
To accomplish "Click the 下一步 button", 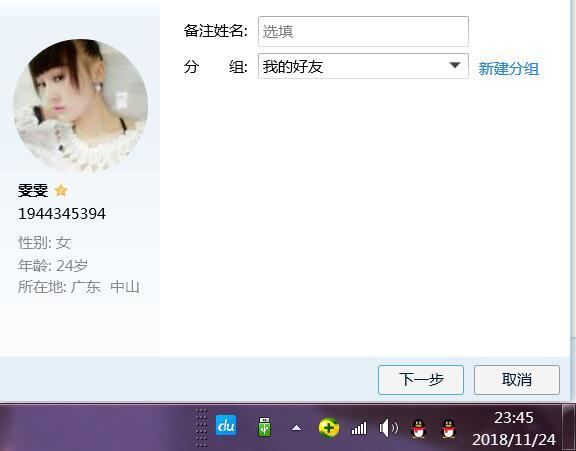I will (421, 380).
